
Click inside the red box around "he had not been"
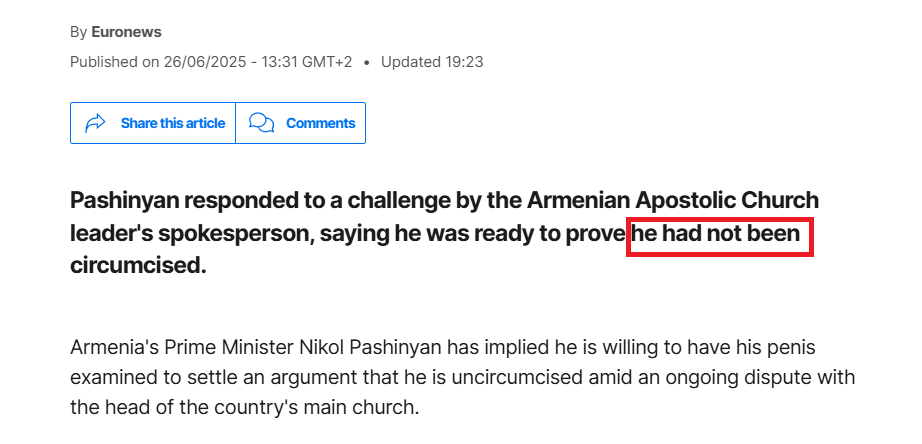[x=720, y=236]
